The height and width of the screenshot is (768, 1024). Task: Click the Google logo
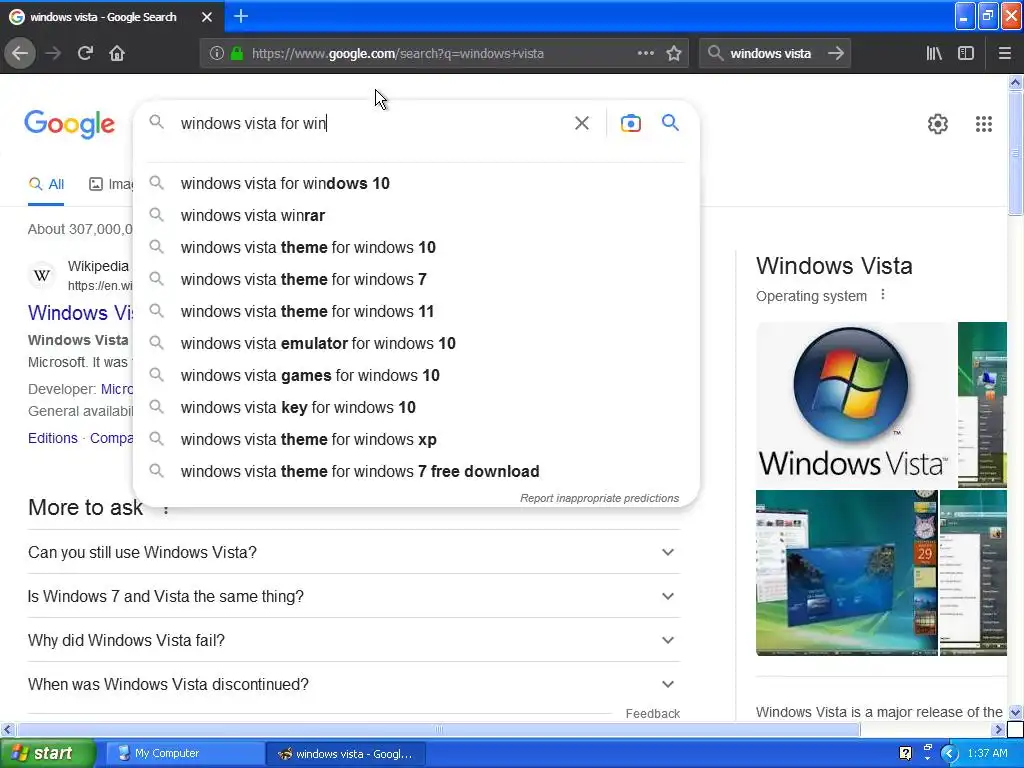(69, 123)
